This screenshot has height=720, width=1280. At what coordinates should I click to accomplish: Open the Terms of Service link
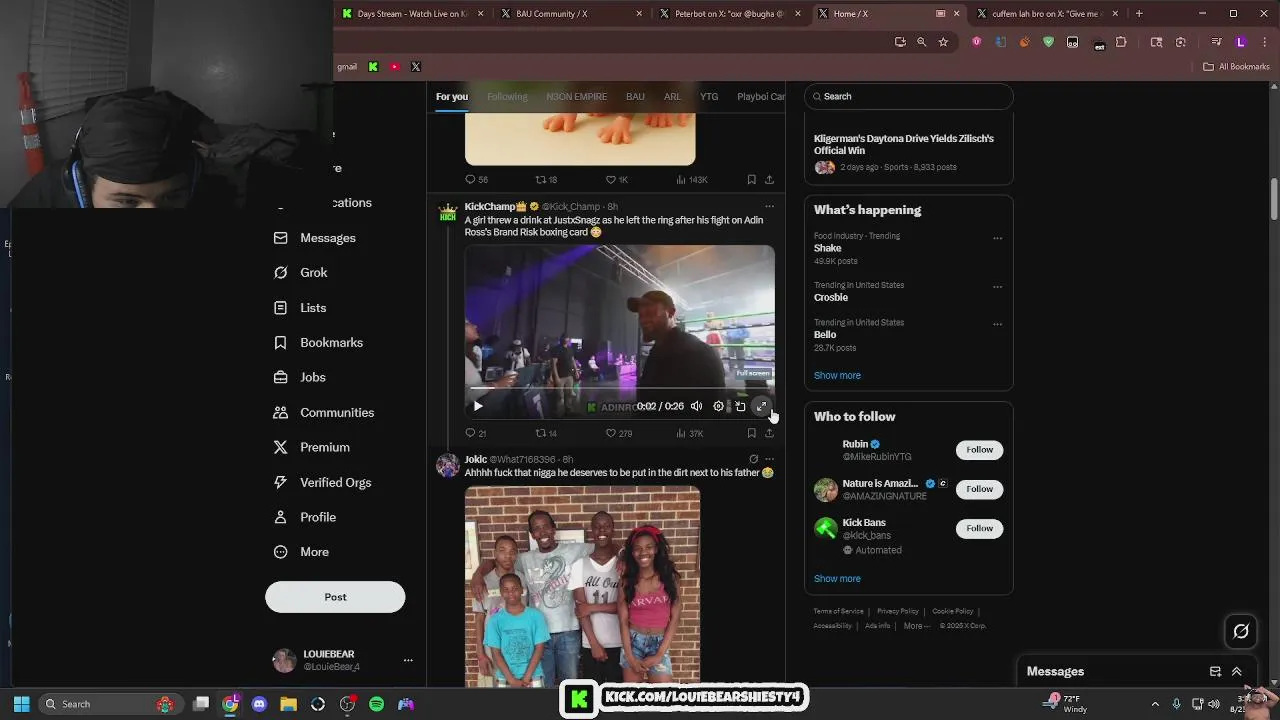tap(838, 611)
